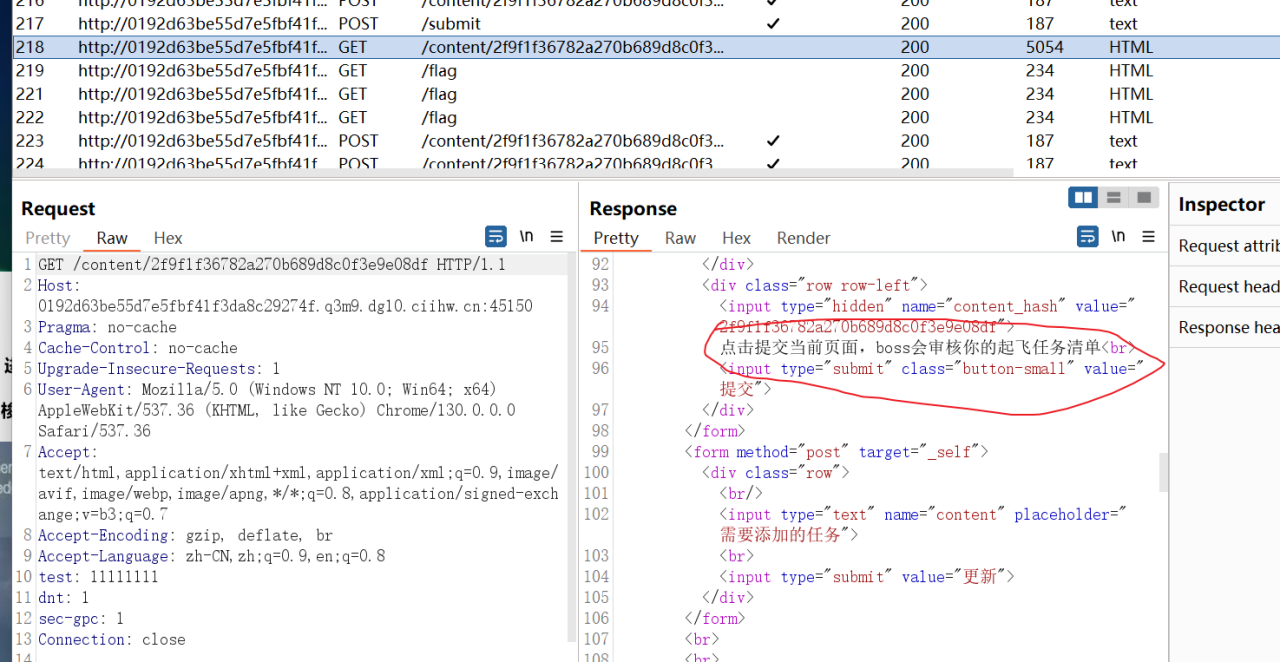The width and height of the screenshot is (1280, 662).
Task: Toggle word wrap icon in Request panel
Action: (495, 237)
